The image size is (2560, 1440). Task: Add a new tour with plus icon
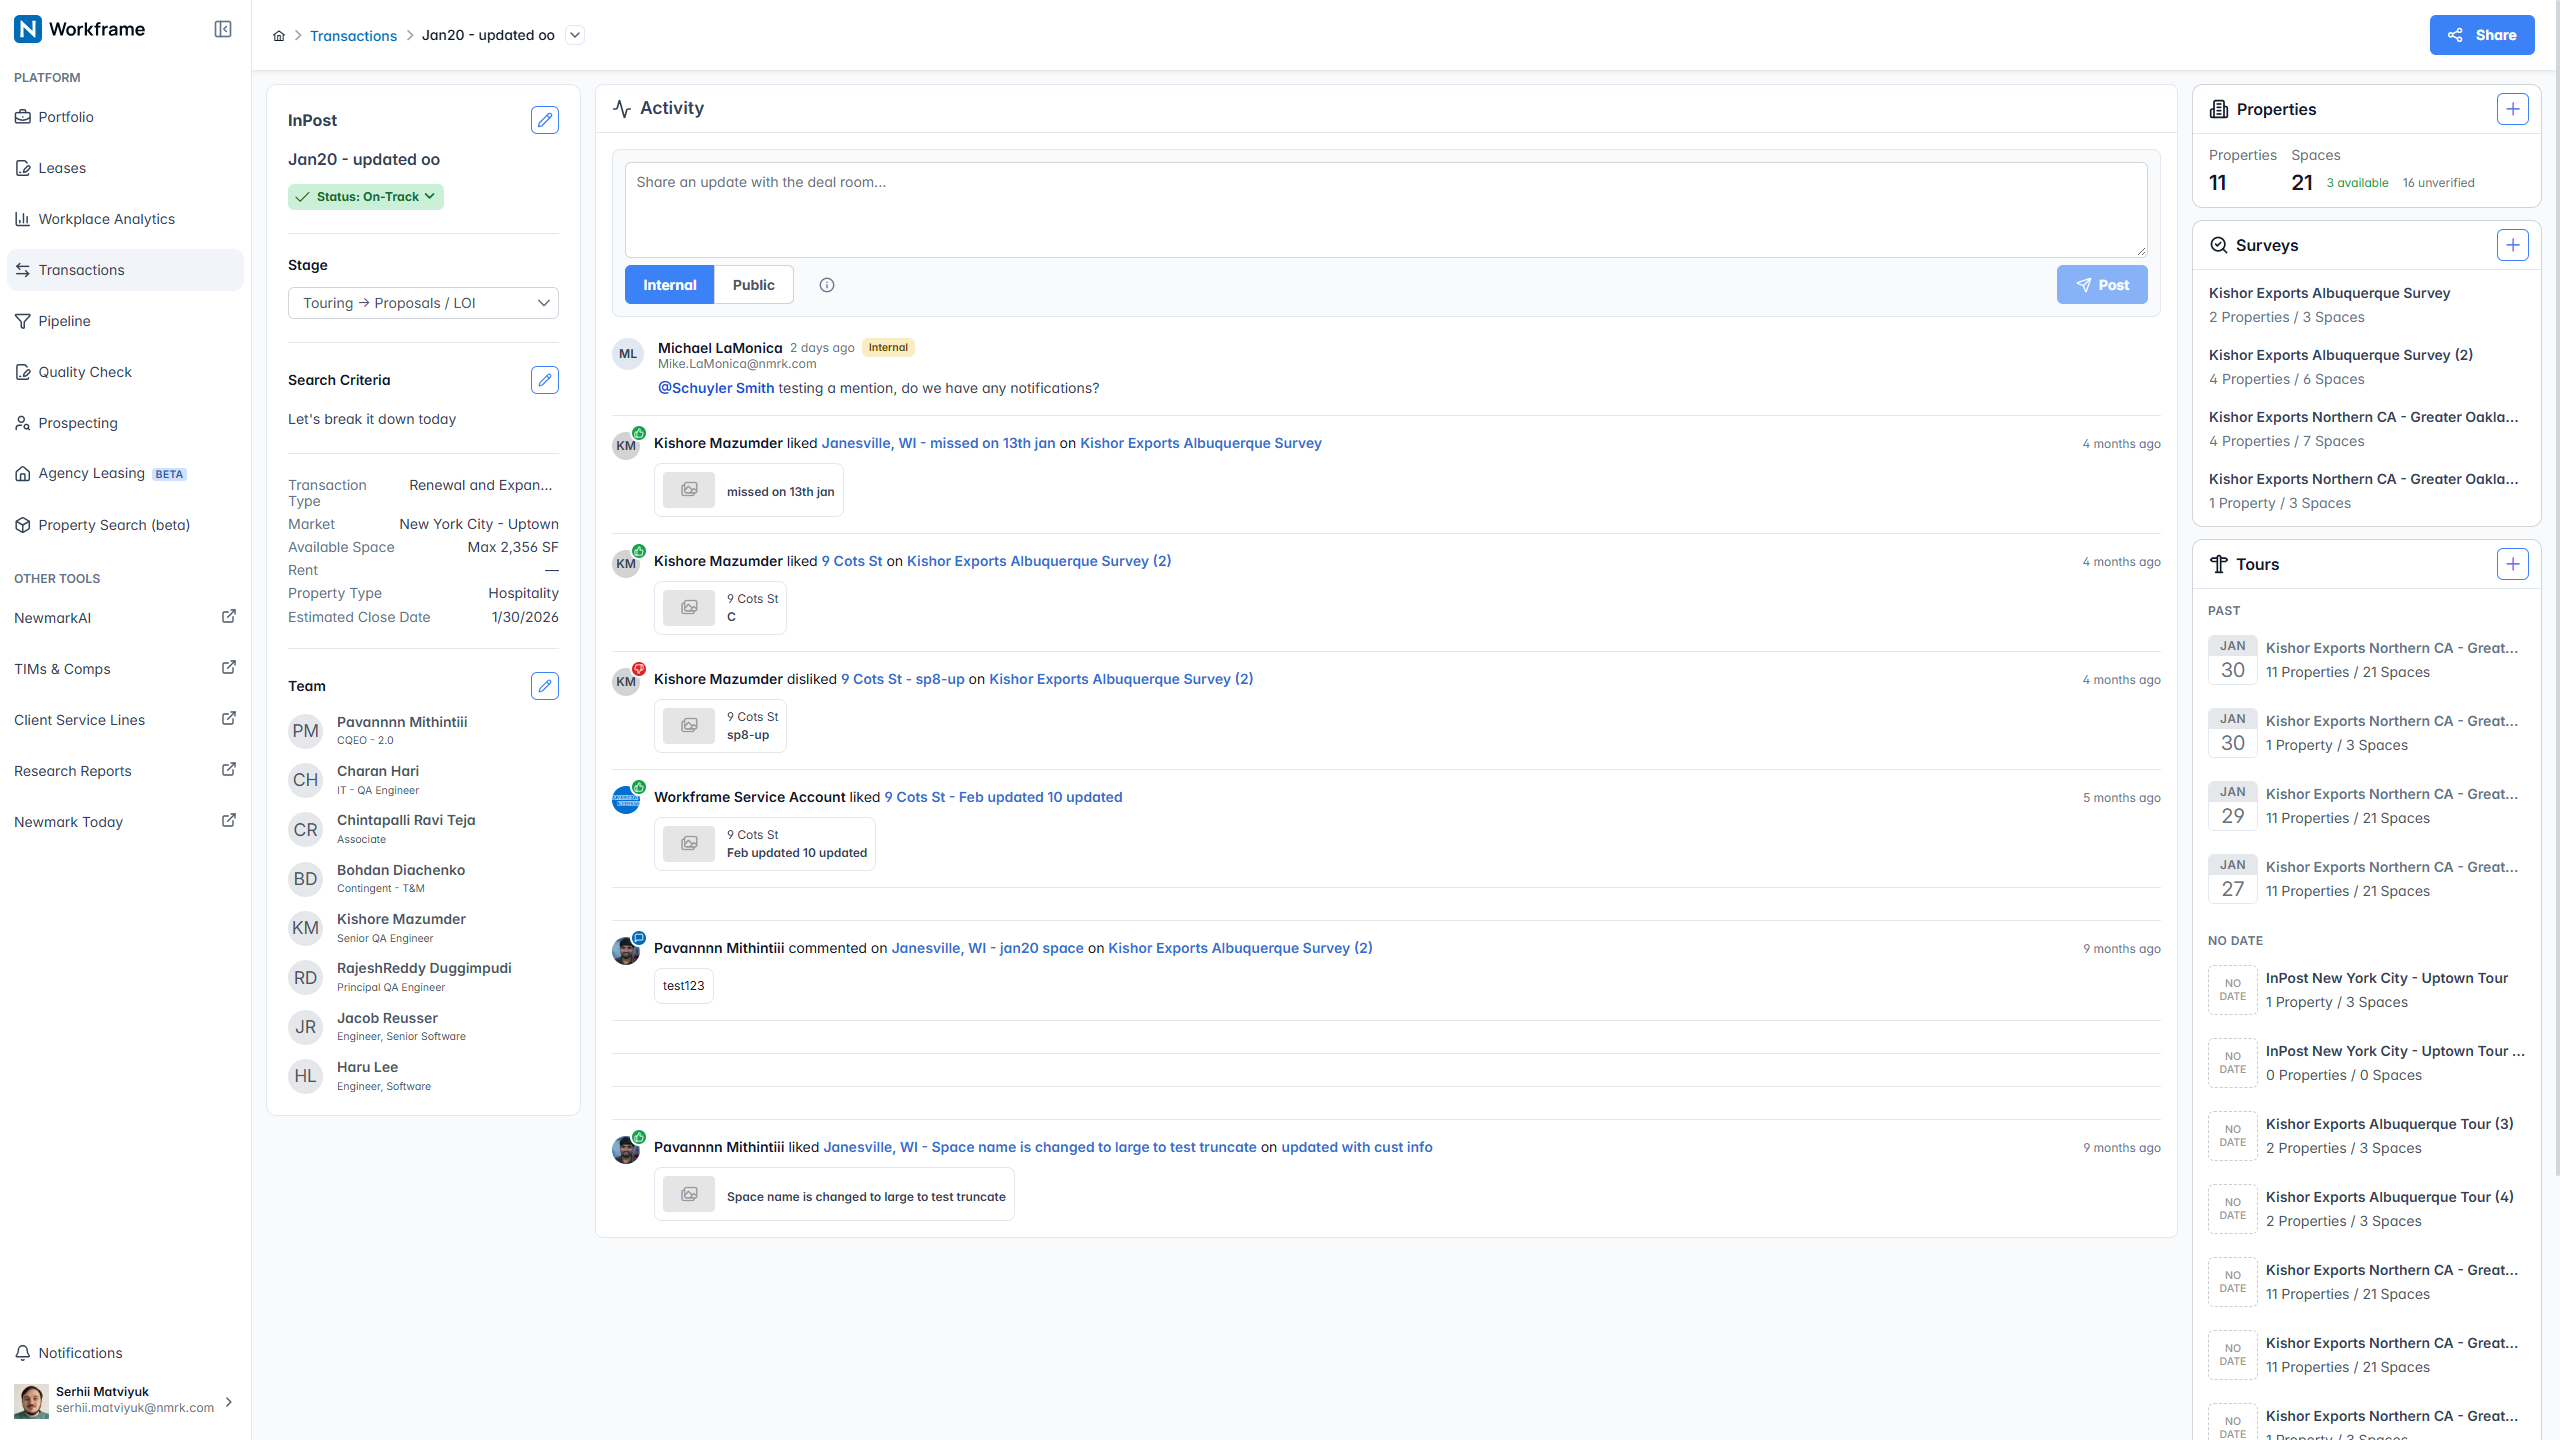pos(2513,564)
